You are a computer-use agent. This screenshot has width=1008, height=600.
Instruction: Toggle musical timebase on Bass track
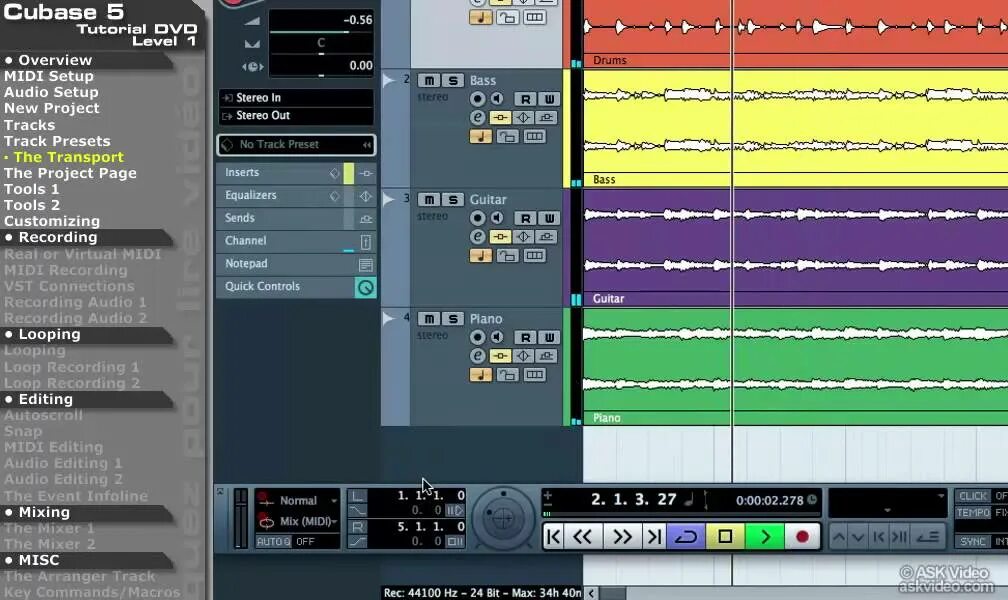(481, 136)
